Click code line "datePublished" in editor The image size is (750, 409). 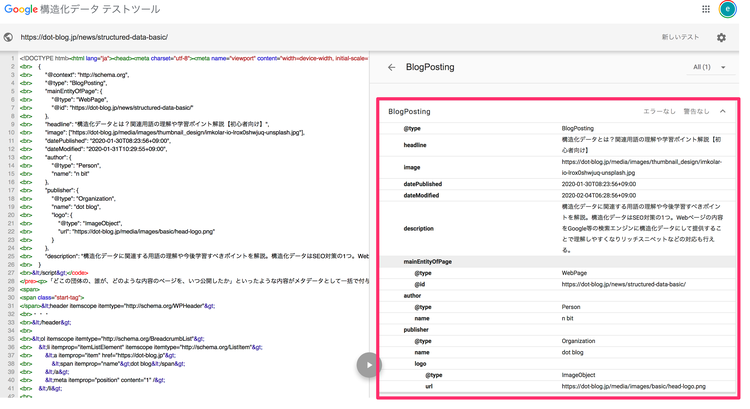[108, 141]
